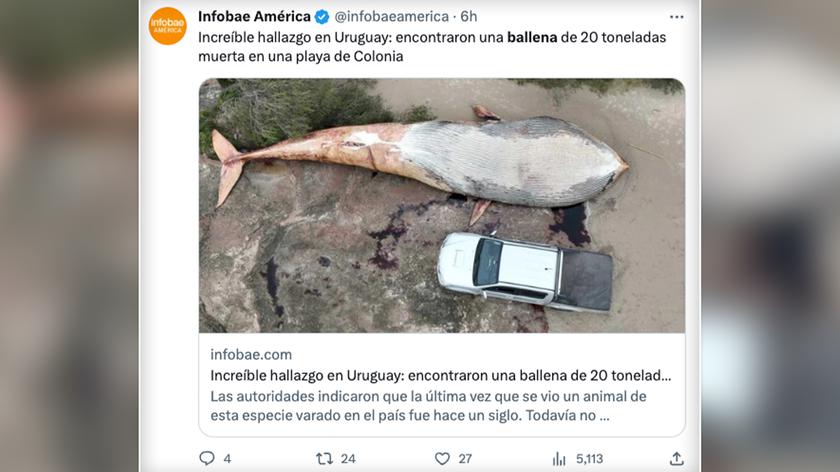This screenshot has height=472, width=840.
Task: Open the 6h timestamp link
Action: point(469,17)
